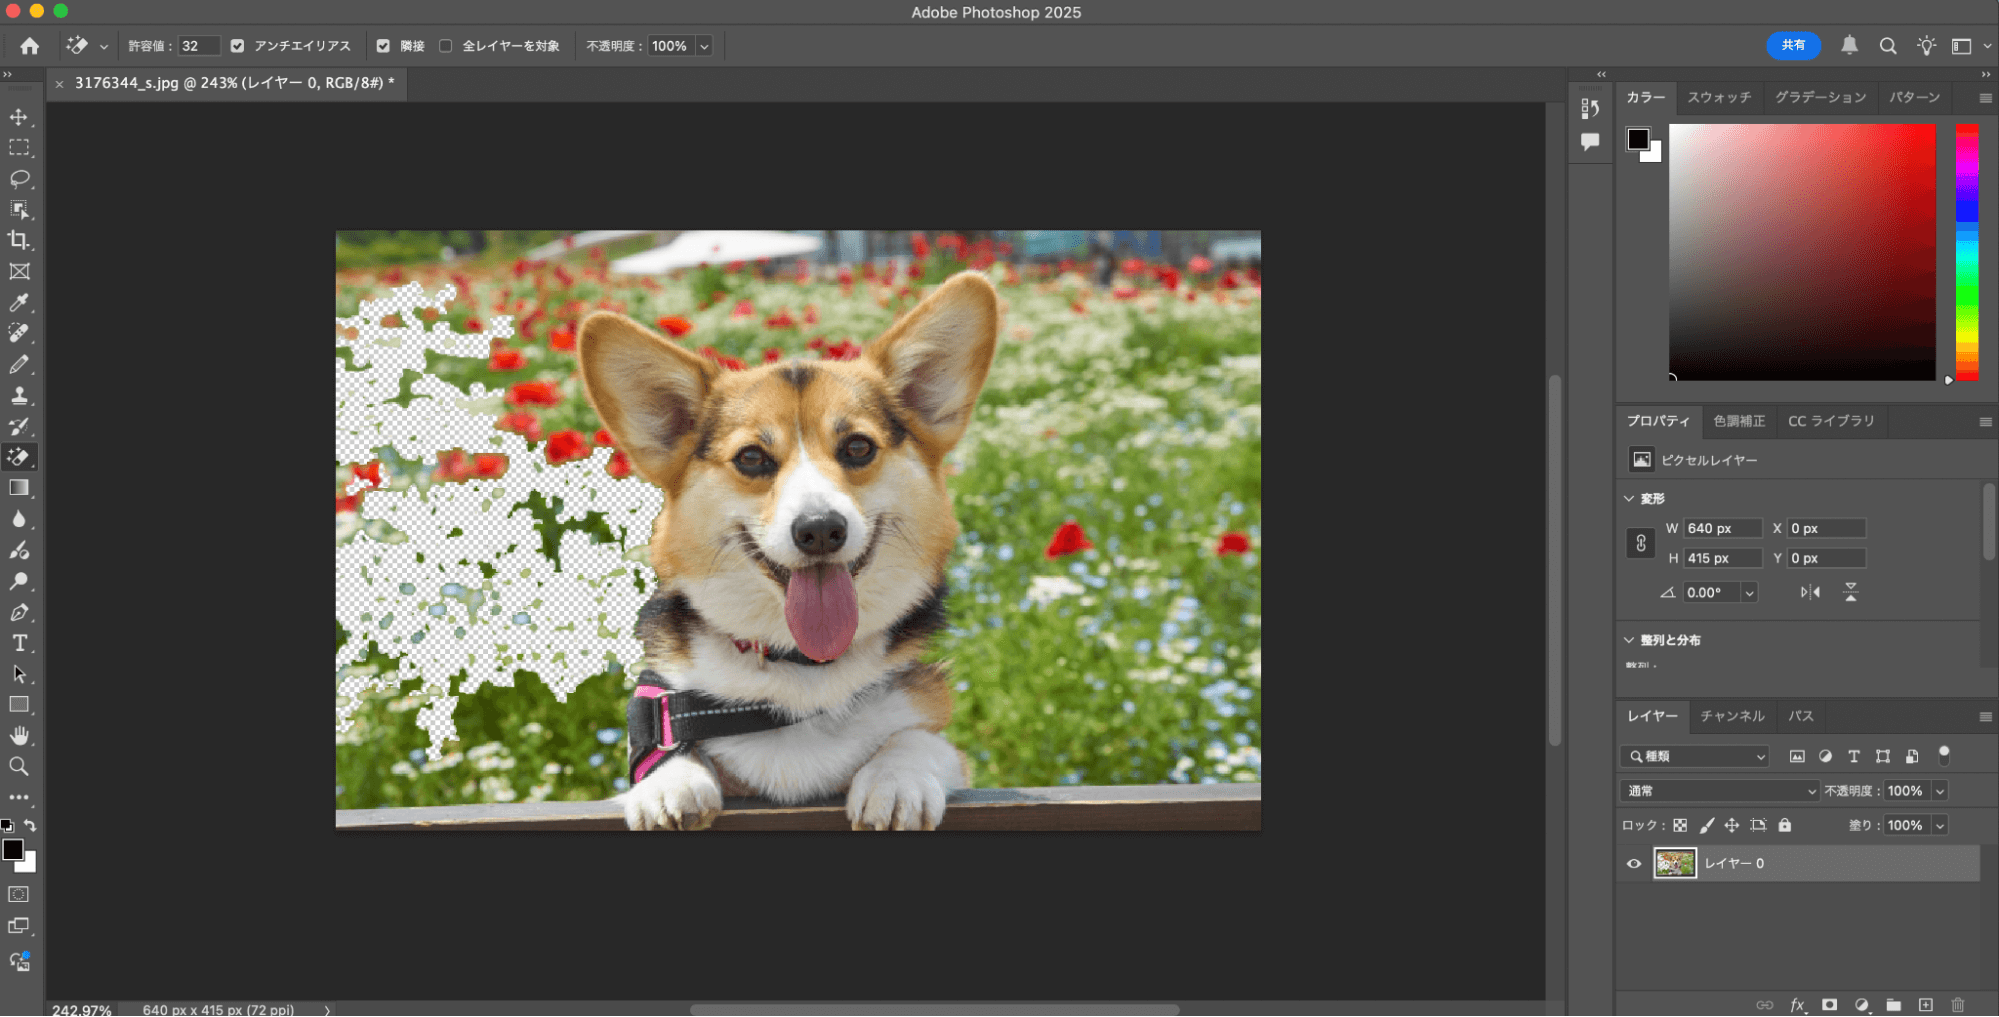This screenshot has height=1017, width=1999.
Task: Select the Zoom tool in toolbar
Action: click(x=19, y=767)
